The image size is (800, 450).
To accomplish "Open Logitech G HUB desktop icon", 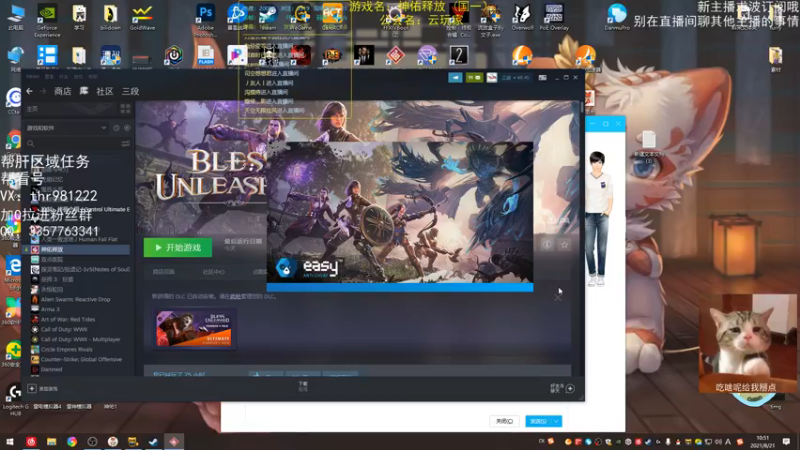I will click(15, 399).
